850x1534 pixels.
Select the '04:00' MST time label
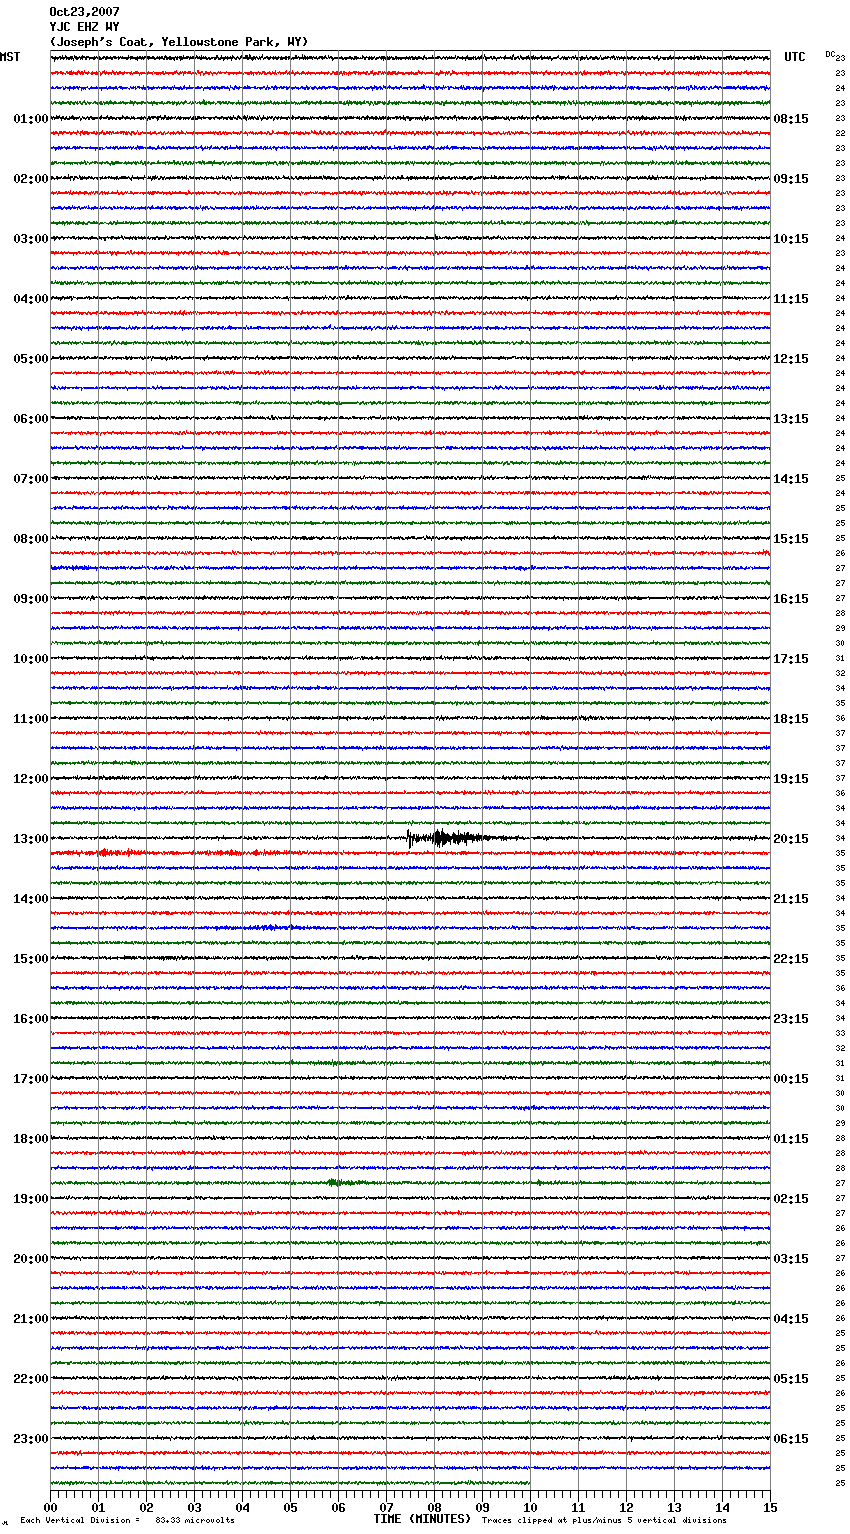click(30, 299)
